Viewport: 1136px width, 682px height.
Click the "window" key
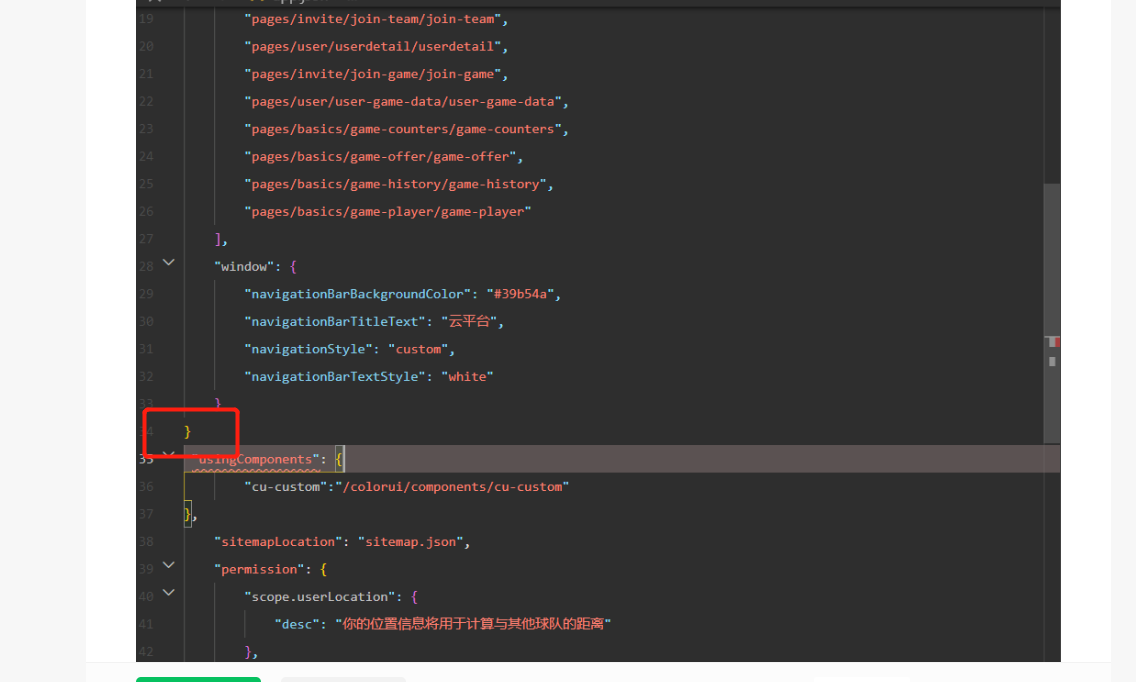(244, 267)
